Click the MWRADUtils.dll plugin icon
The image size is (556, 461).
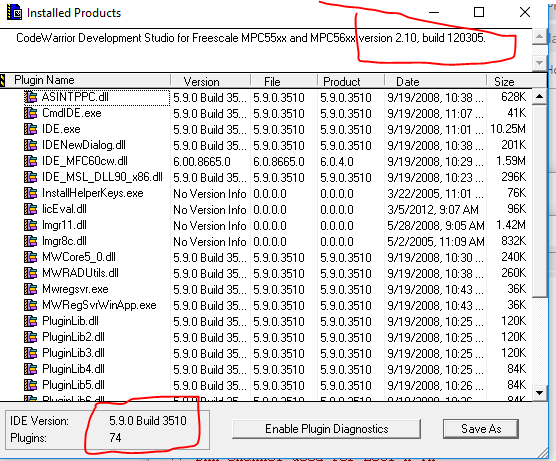(x=30, y=273)
